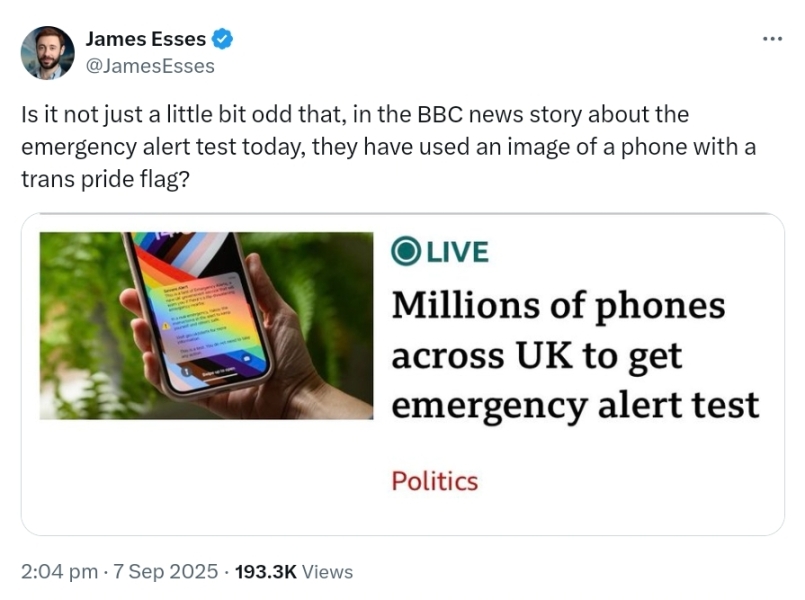
Task: Click the 2:04 pm timestamp
Action: 59,572
